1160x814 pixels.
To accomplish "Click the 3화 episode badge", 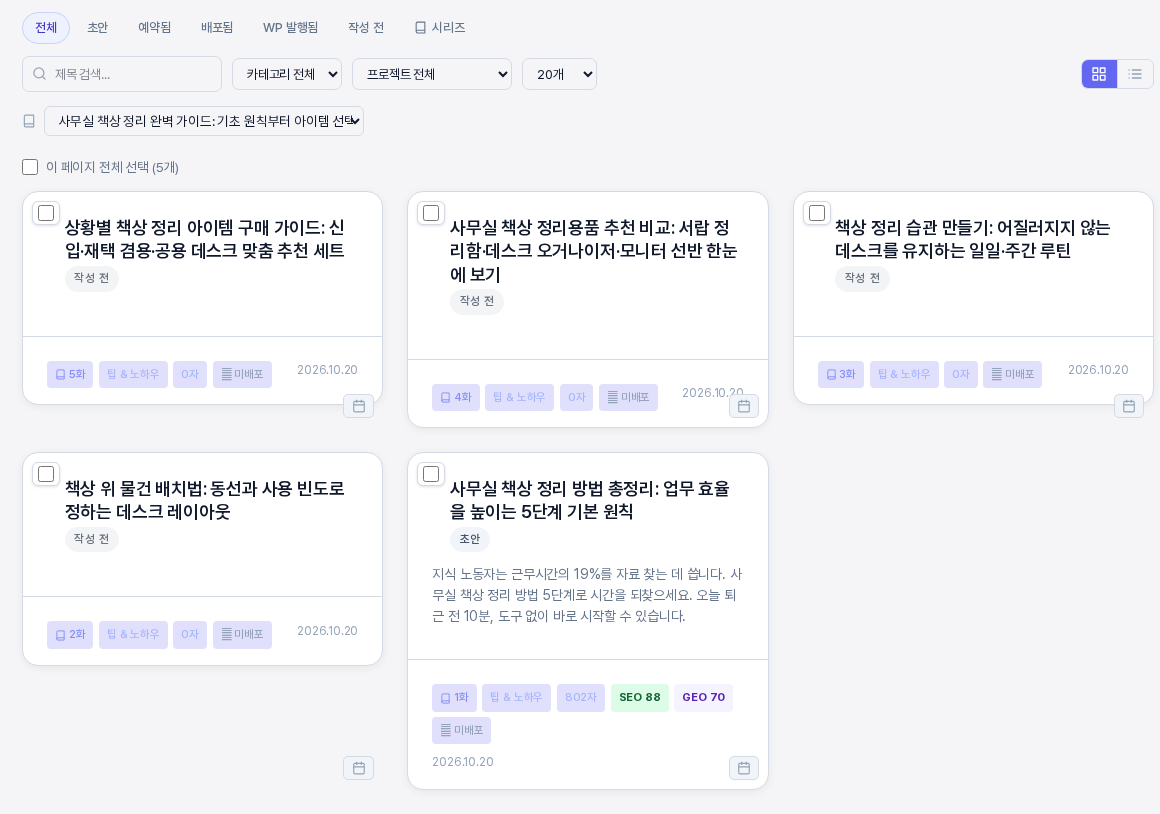I will (x=841, y=374).
